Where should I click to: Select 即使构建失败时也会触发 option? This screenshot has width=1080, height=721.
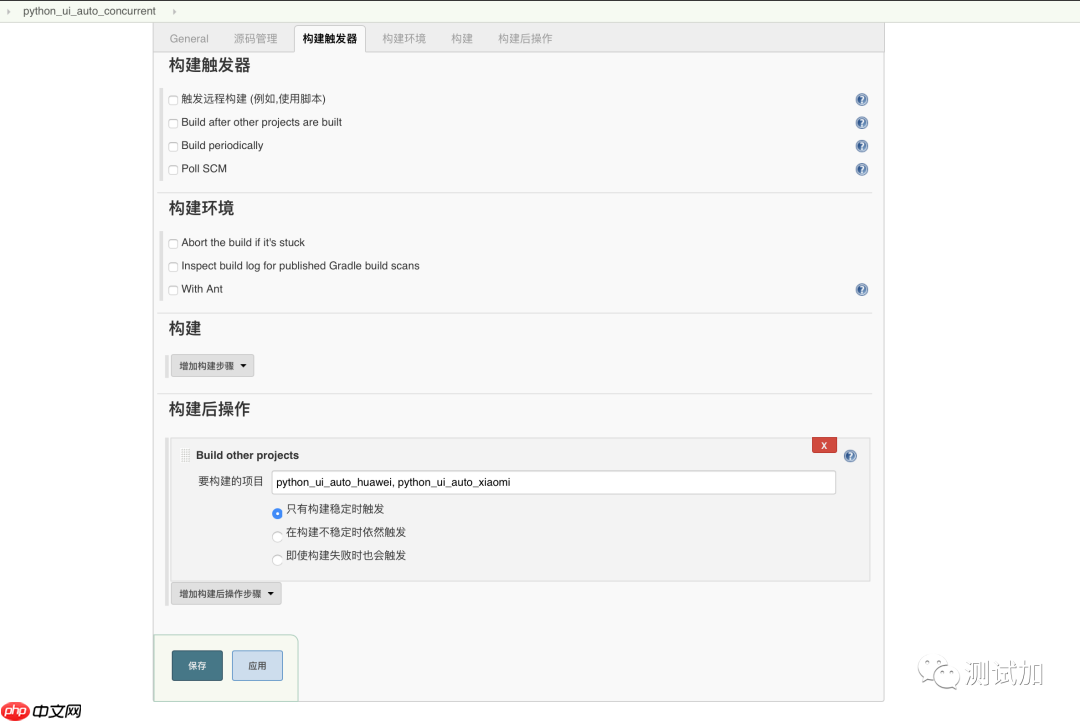click(x=277, y=559)
